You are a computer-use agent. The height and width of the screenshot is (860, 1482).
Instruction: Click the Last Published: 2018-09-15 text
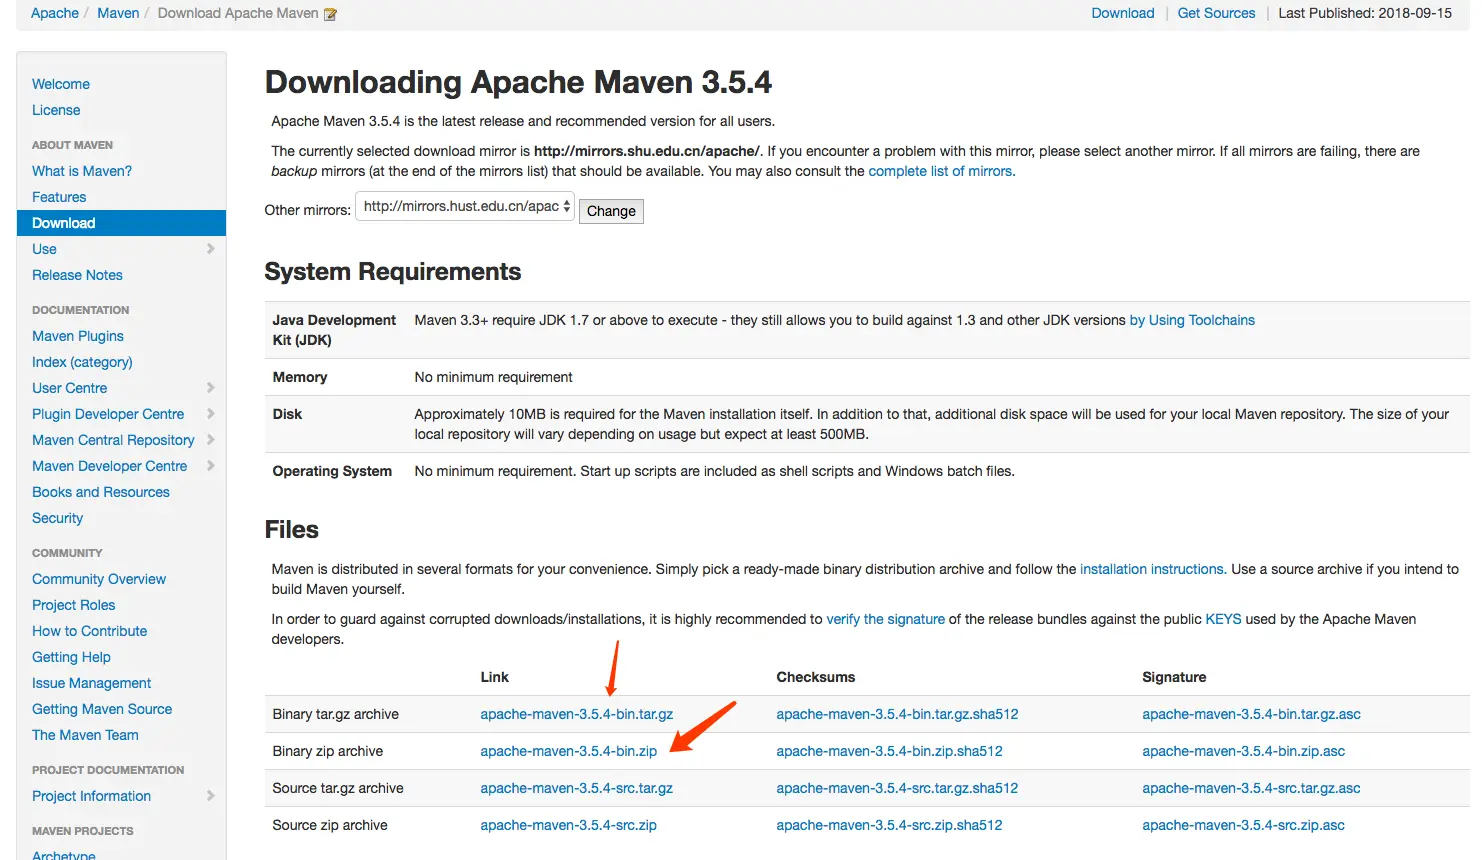point(1365,13)
